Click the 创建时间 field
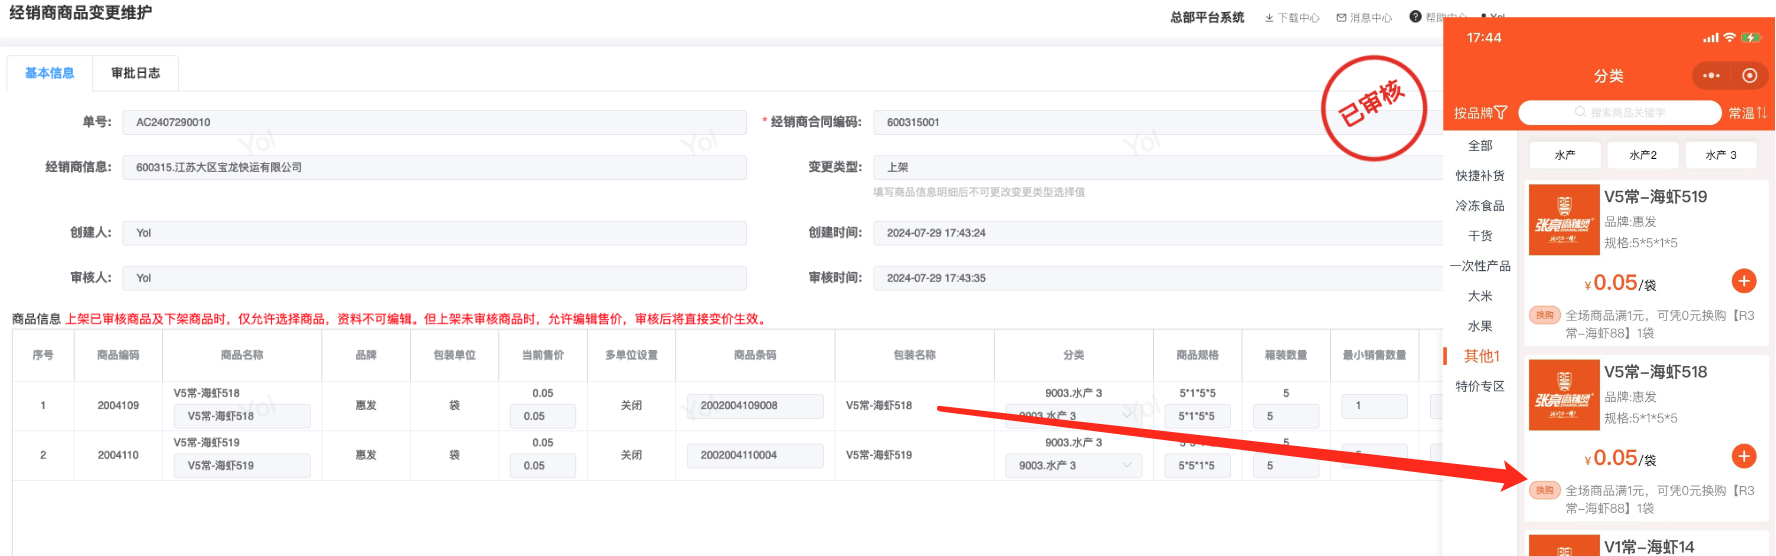This screenshot has width=1776, height=556. [x=1158, y=233]
